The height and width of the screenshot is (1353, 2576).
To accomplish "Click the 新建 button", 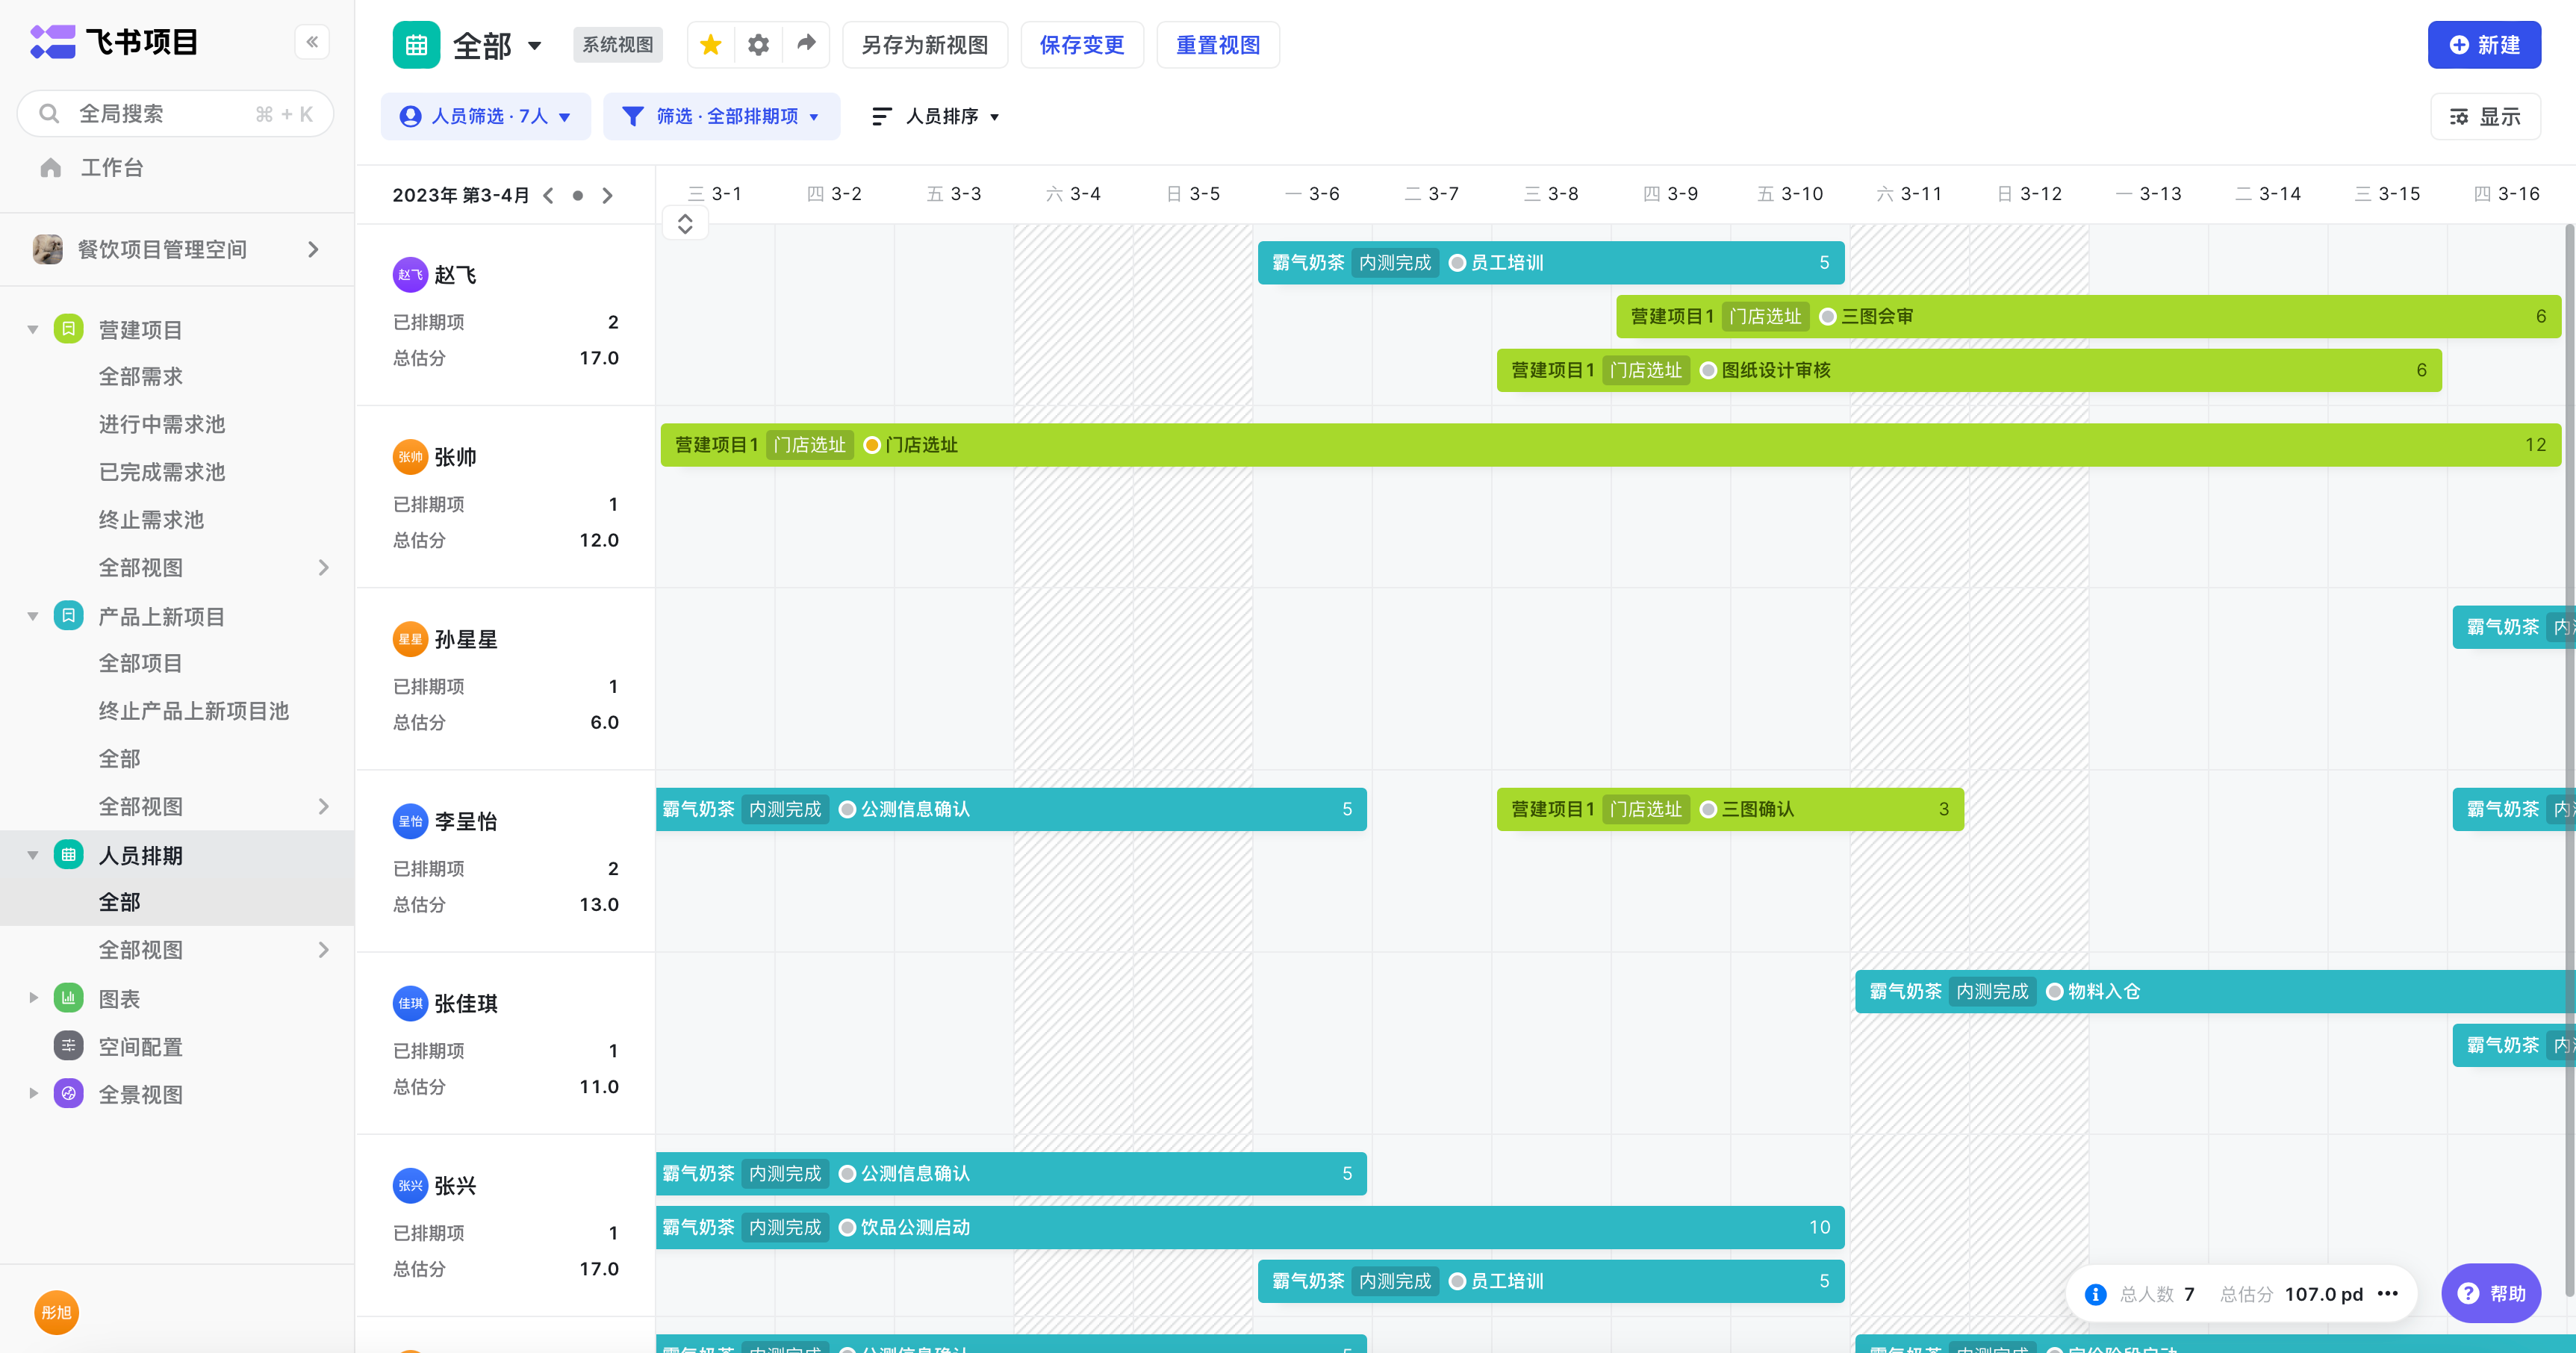I will (2484, 45).
